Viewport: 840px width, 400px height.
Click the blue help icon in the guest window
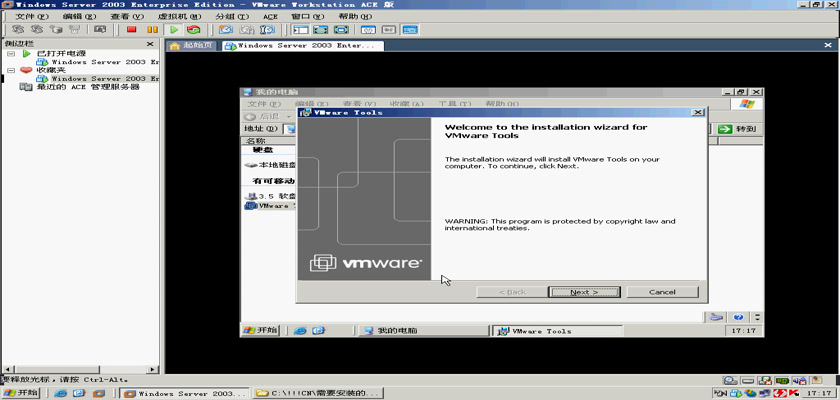[x=738, y=317]
